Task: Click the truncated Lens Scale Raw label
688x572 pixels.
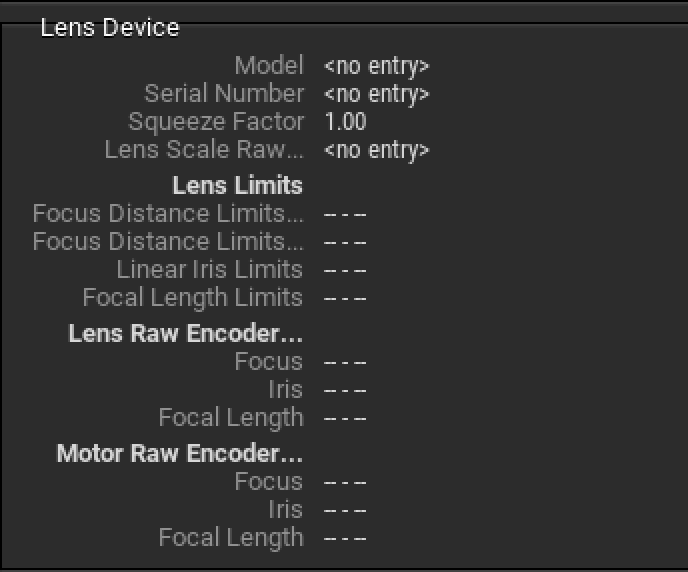Action: tap(204, 150)
